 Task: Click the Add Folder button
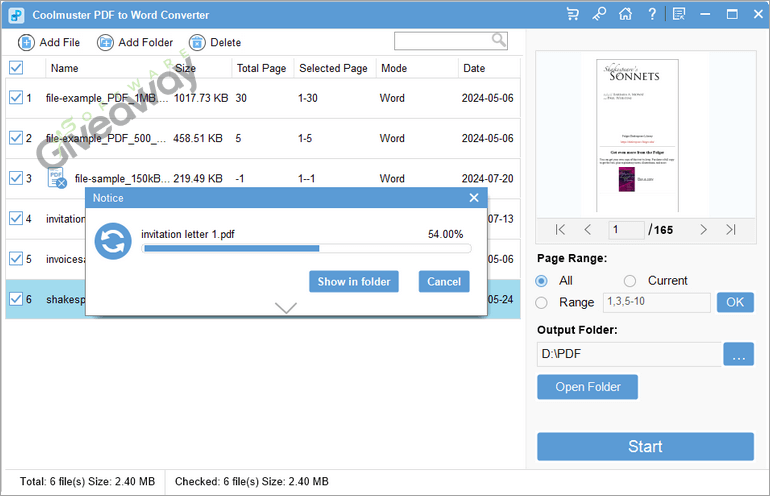click(135, 43)
